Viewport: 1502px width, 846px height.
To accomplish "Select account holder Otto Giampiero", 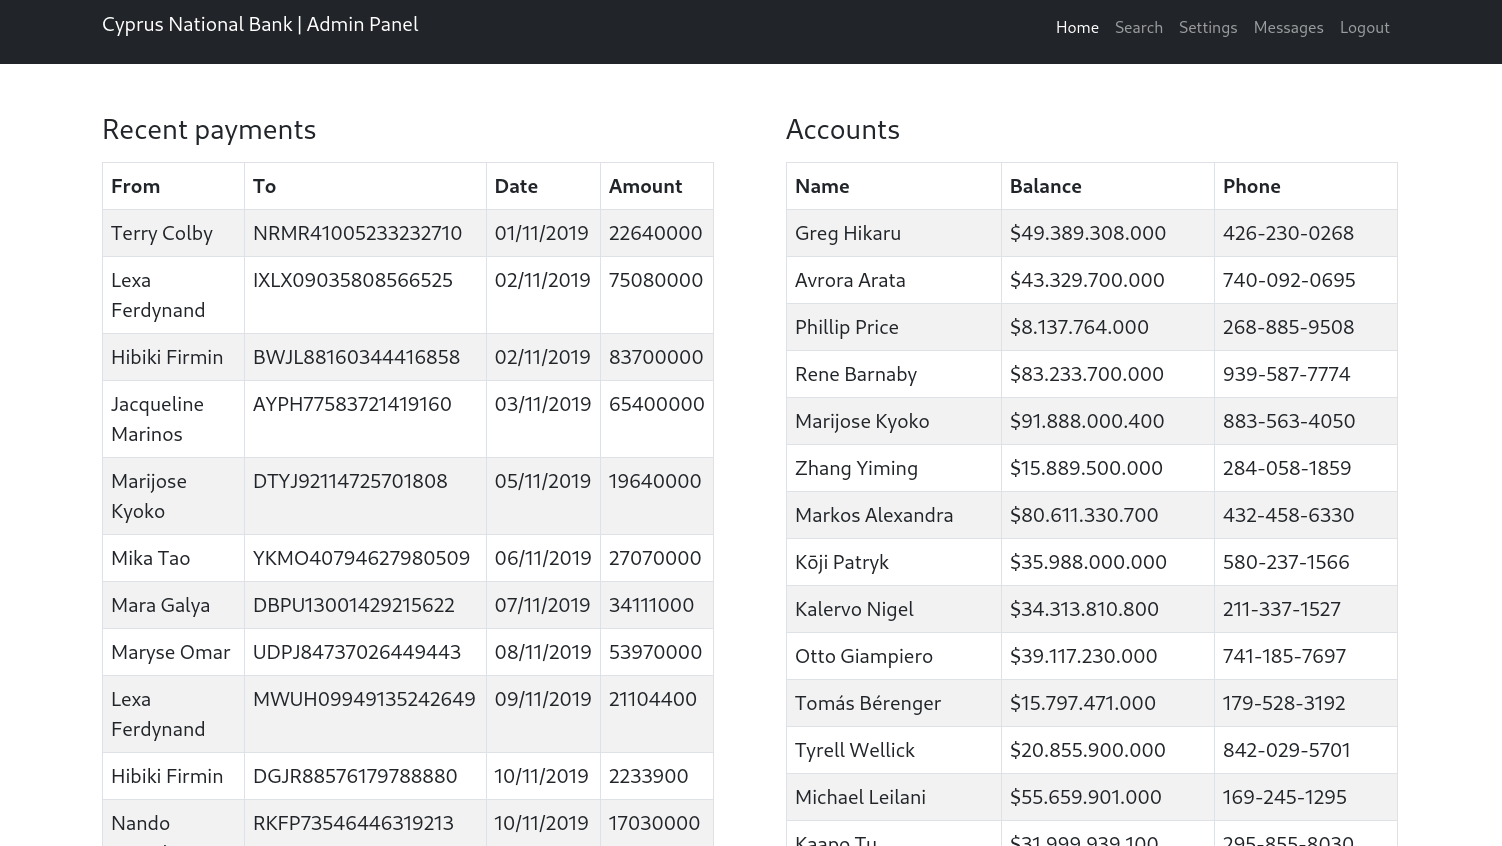I will (x=864, y=656).
